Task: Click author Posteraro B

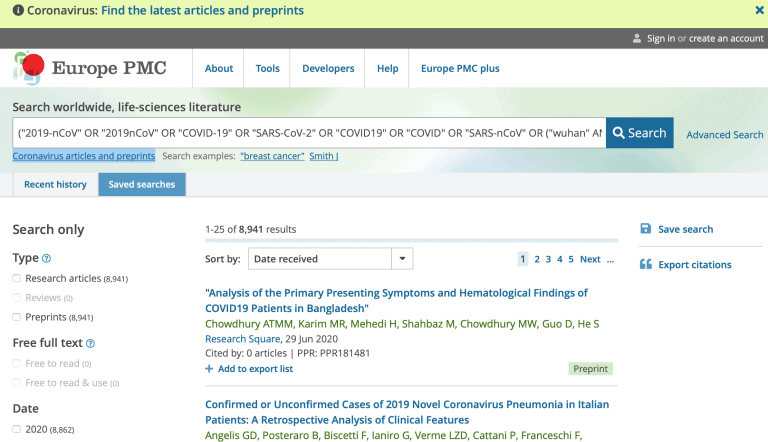Action: point(290,435)
